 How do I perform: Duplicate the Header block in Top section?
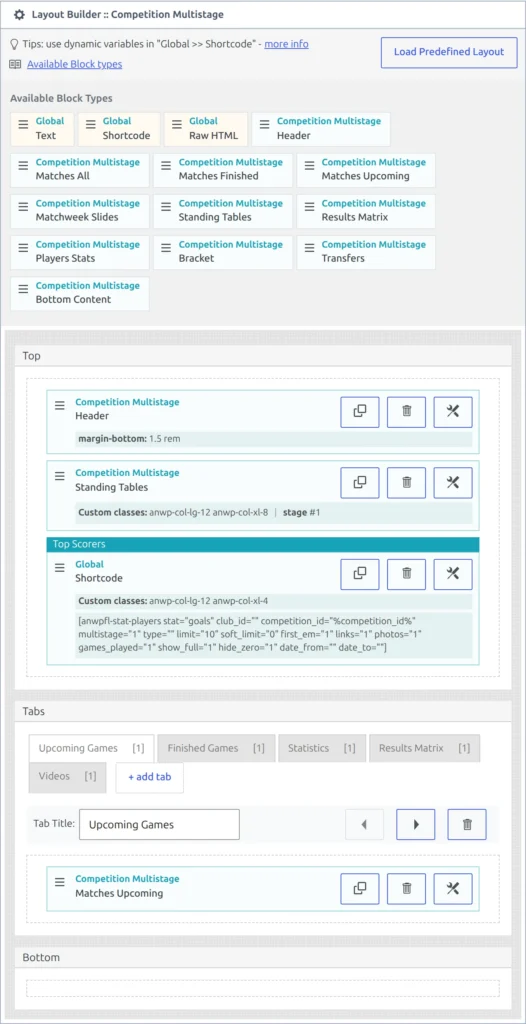[x=360, y=411]
